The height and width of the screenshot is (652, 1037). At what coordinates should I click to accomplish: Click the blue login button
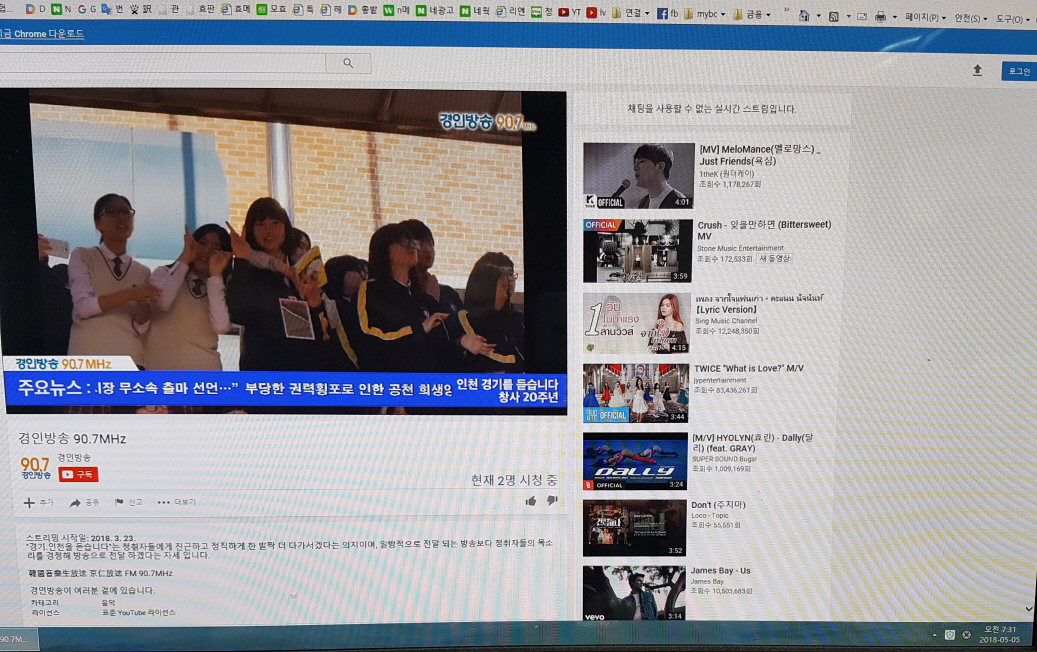click(x=1018, y=71)
